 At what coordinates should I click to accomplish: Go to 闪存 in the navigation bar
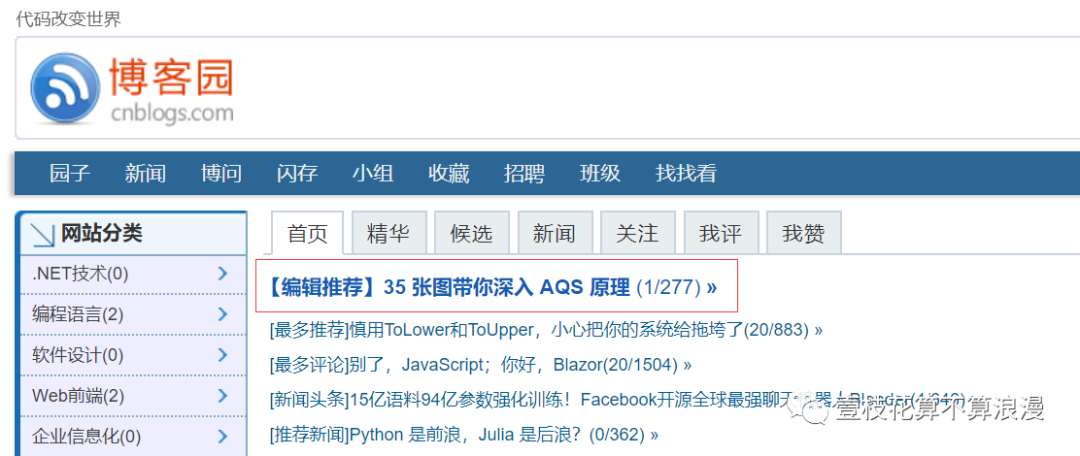tap(297, 173)
